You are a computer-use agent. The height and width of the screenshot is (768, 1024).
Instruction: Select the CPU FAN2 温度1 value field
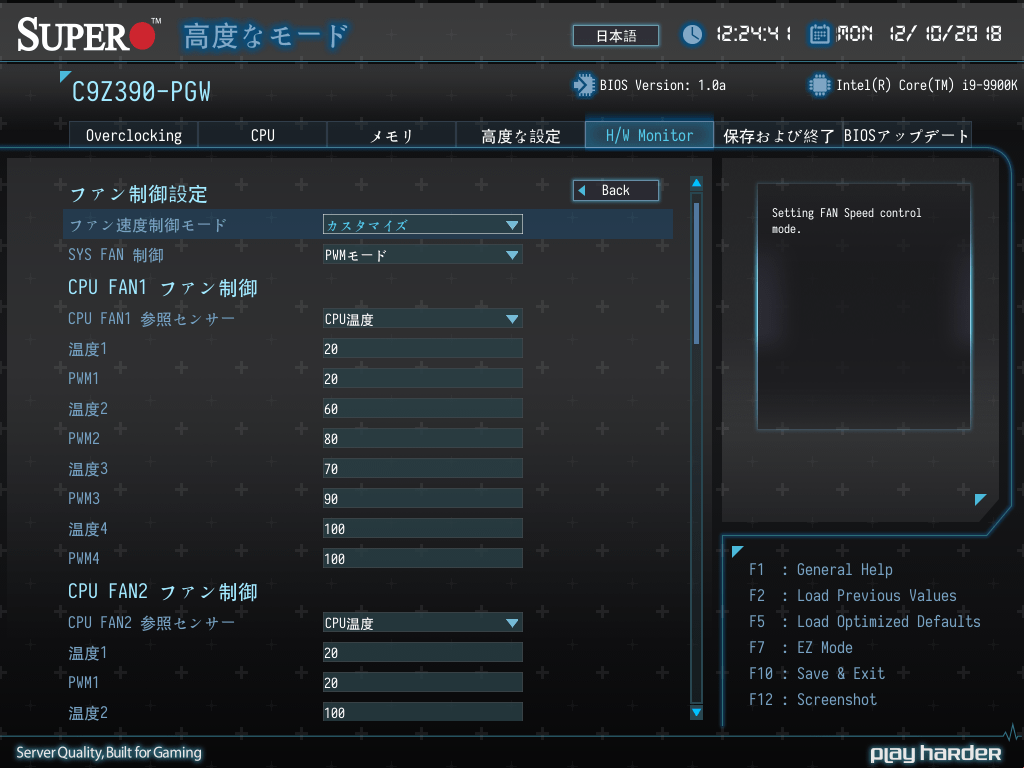coord(423,653)
